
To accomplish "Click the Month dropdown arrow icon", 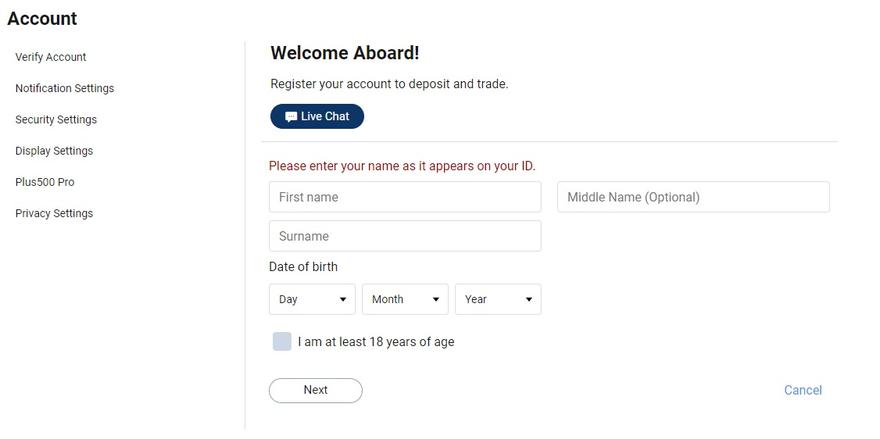I will tap(436, 300).
